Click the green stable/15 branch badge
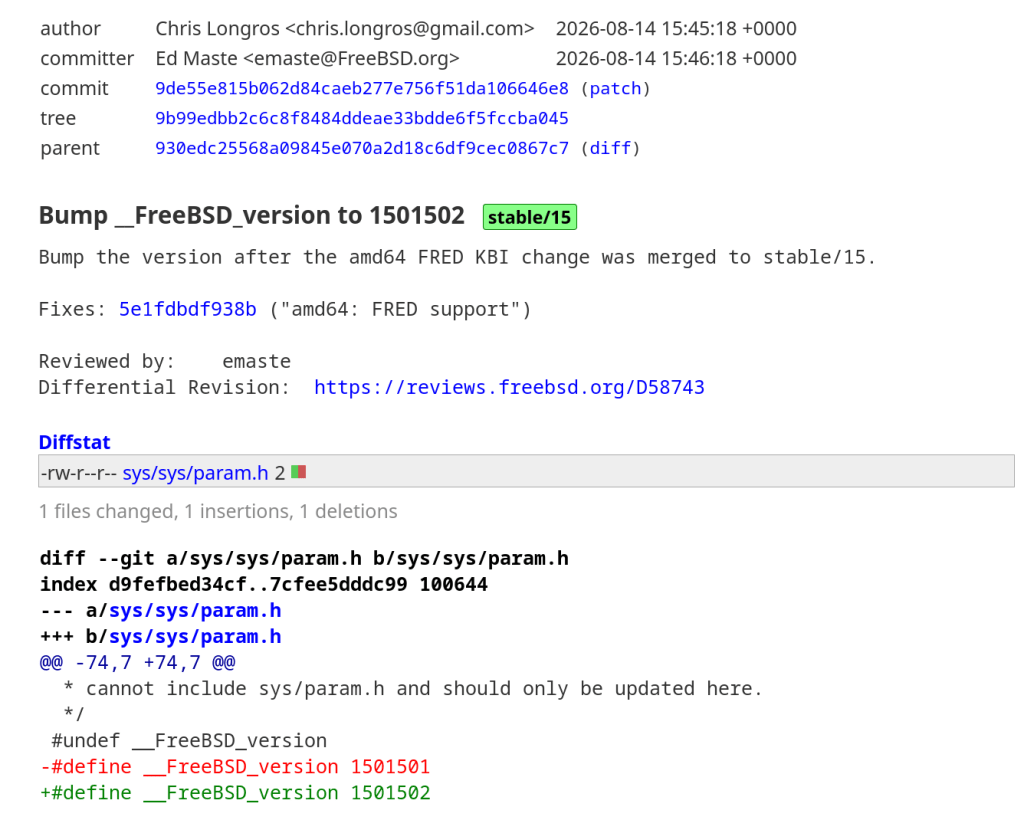The width and height of the screenshot is (1024, 820). (x=530, y=217)
